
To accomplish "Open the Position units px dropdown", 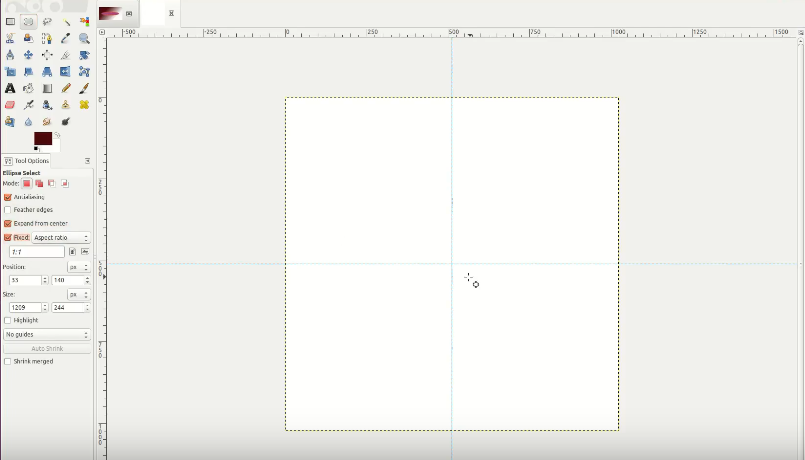I will click(x=79, y=267).
